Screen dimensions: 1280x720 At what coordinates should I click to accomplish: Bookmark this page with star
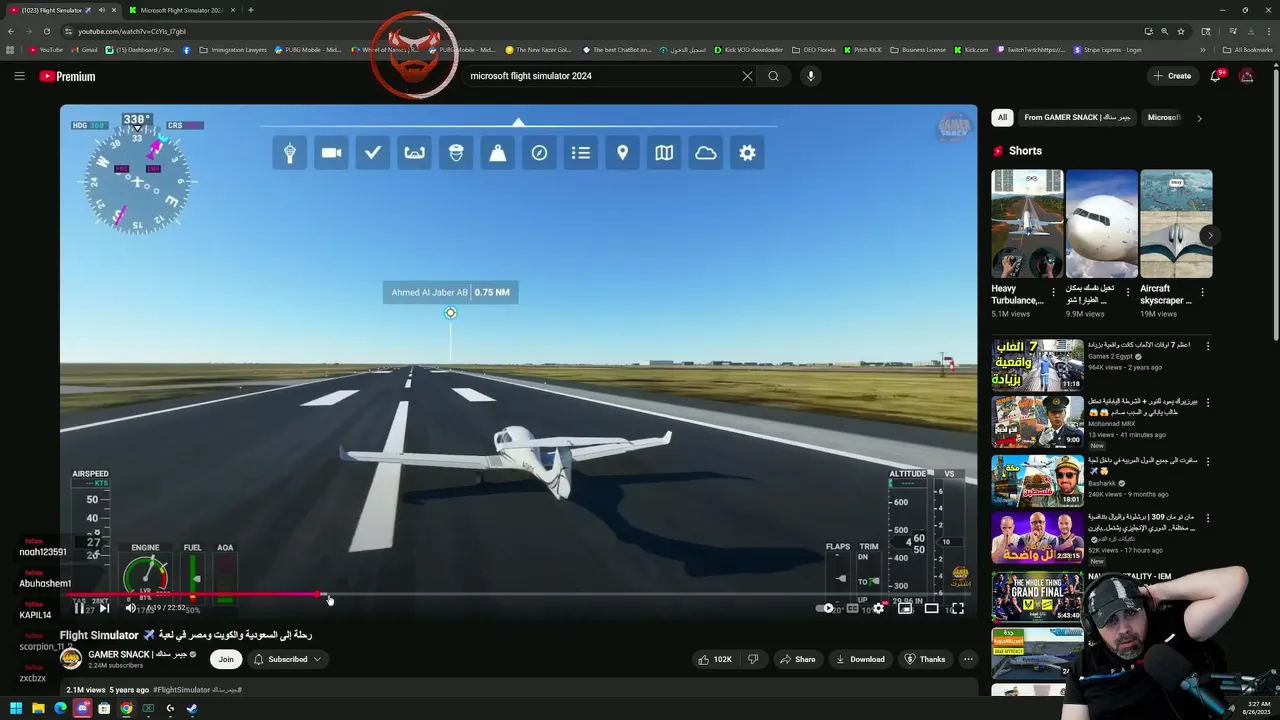point(1180,31)
